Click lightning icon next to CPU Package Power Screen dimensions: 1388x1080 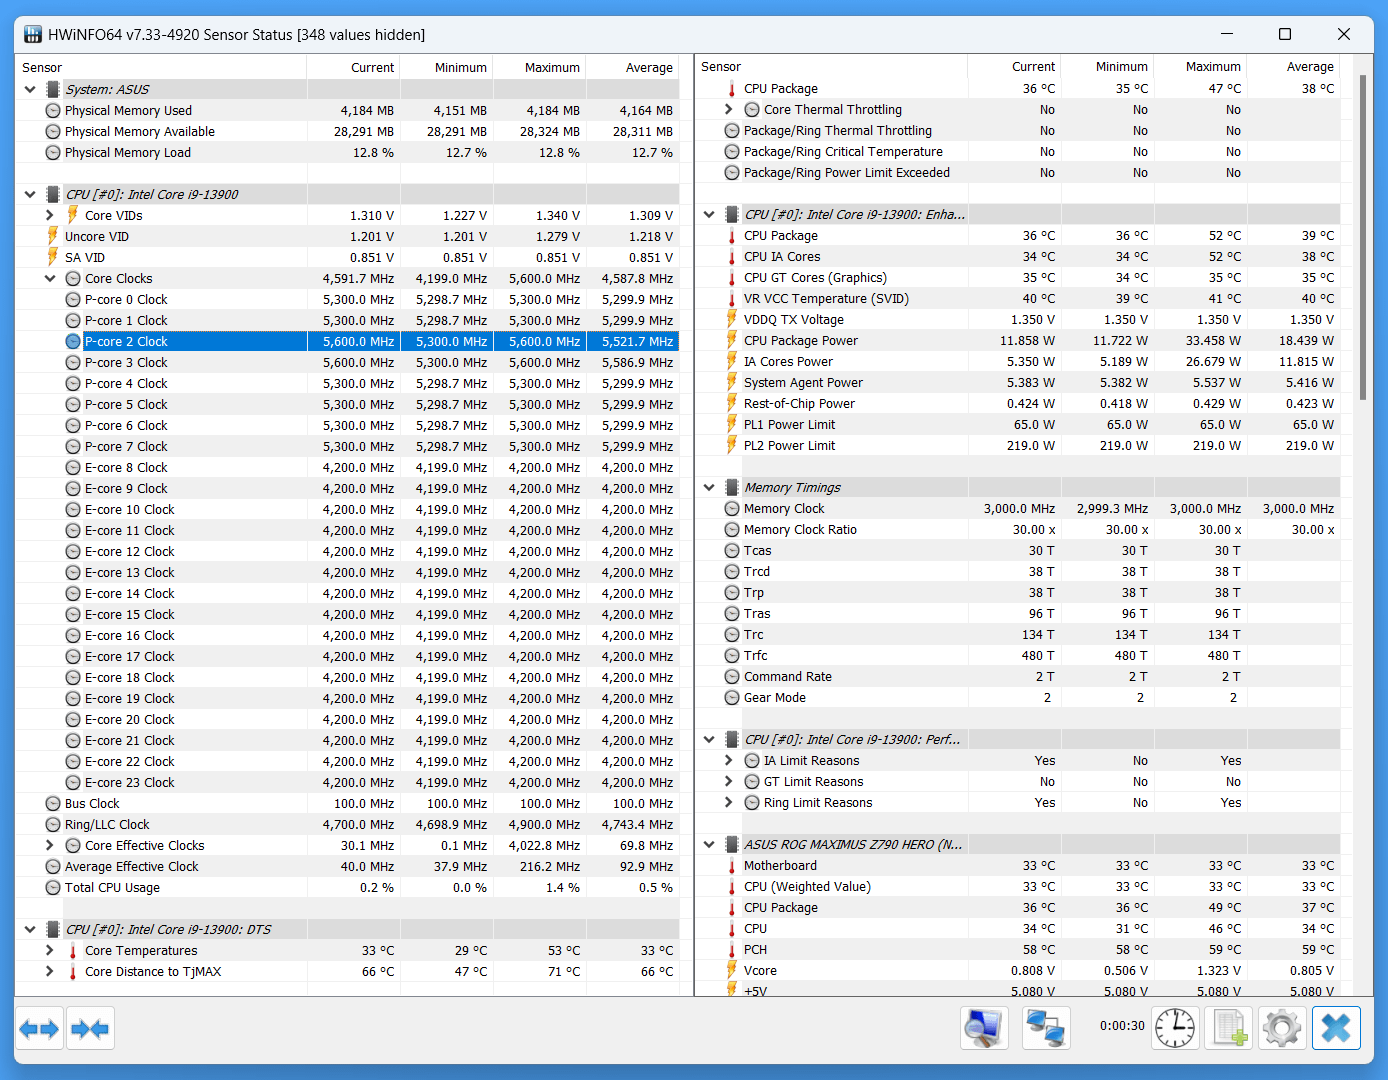coord(732,340)
